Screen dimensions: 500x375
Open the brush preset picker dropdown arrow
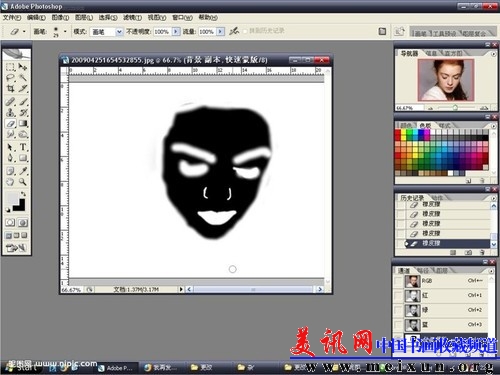click(x=65, y=32)
